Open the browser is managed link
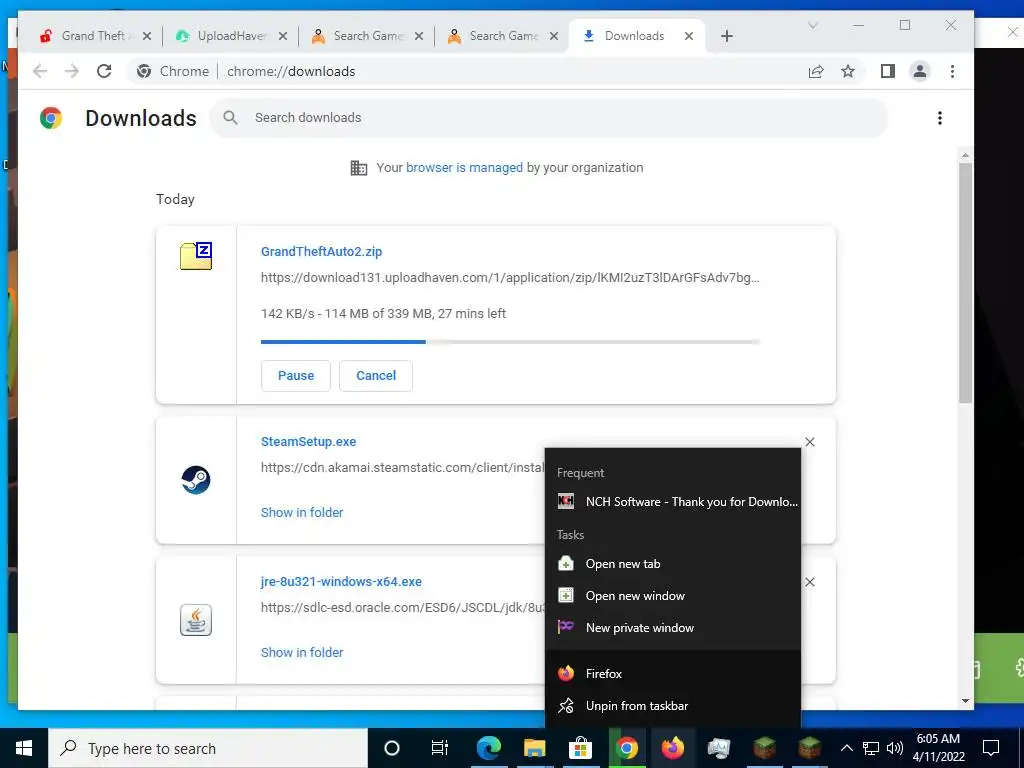Screen dimensions: 1024x768 point(464,168)
